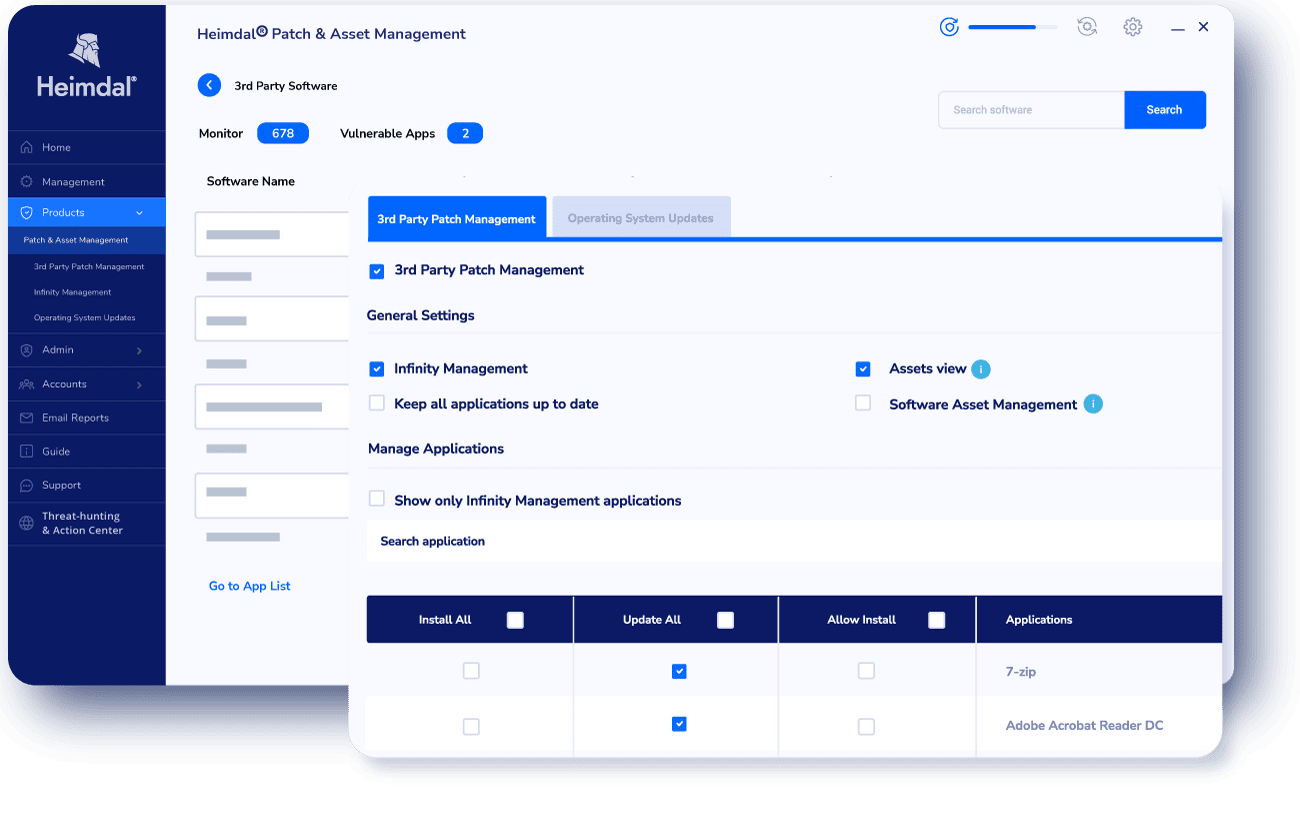Click the refresh scan icon beside gear
The image size is (1300, 827).
(x=1087, y=27)
